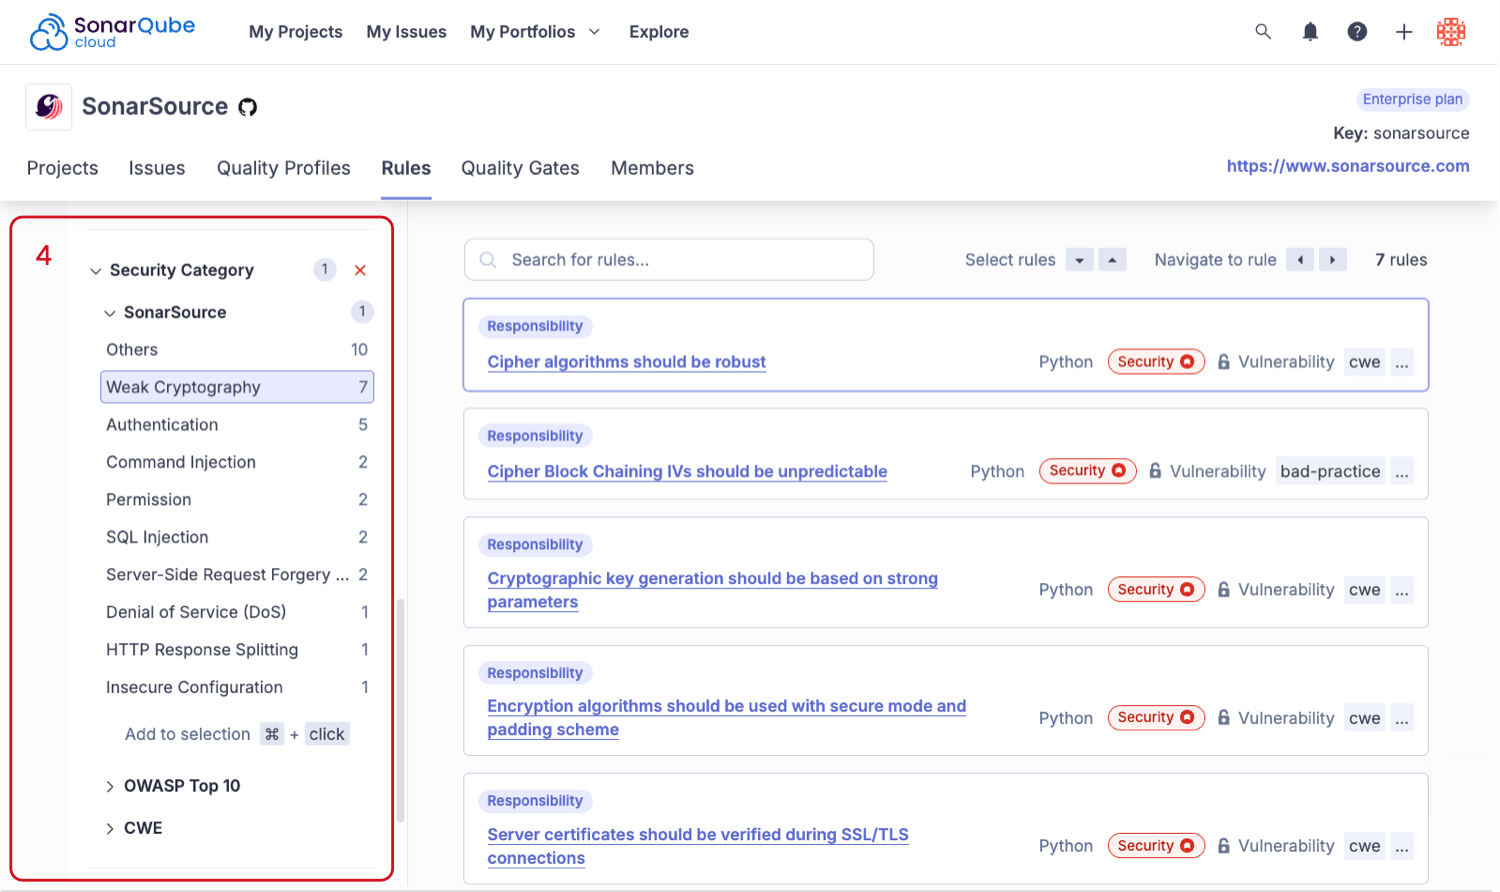Open more tags ellipsis on Cipher algorithms rule
The height and width of the screenshot is (892, 1500).
(x=1402, y=362)
